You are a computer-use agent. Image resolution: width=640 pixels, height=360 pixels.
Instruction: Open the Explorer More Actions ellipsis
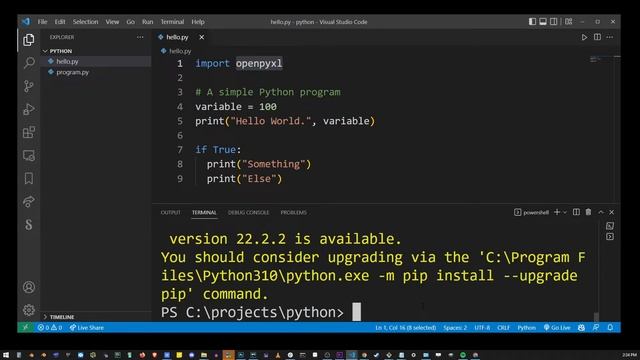pos(140,37)
